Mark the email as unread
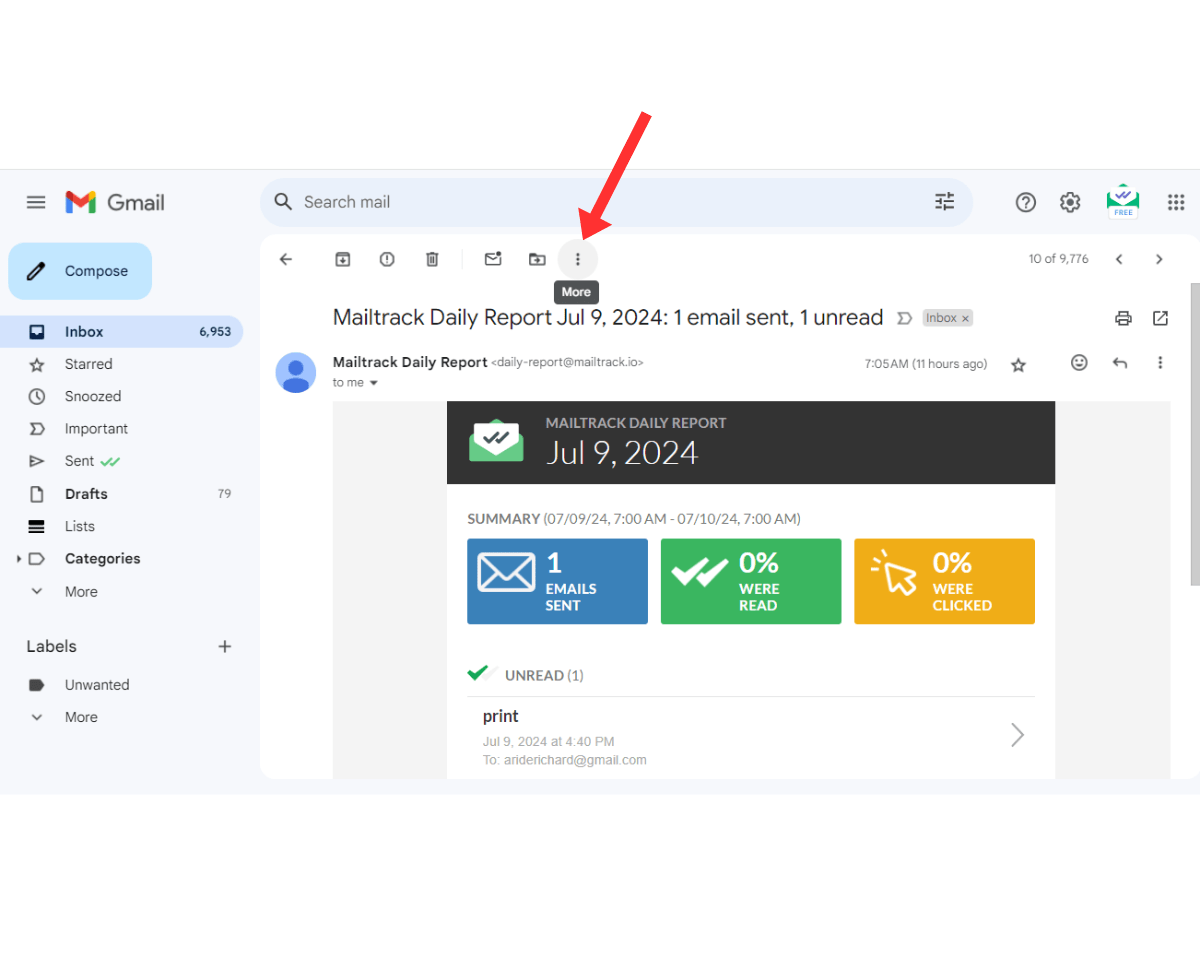The width and height of the screenshot is (1200, 960). pyautogui.click(x=493, y=259)
